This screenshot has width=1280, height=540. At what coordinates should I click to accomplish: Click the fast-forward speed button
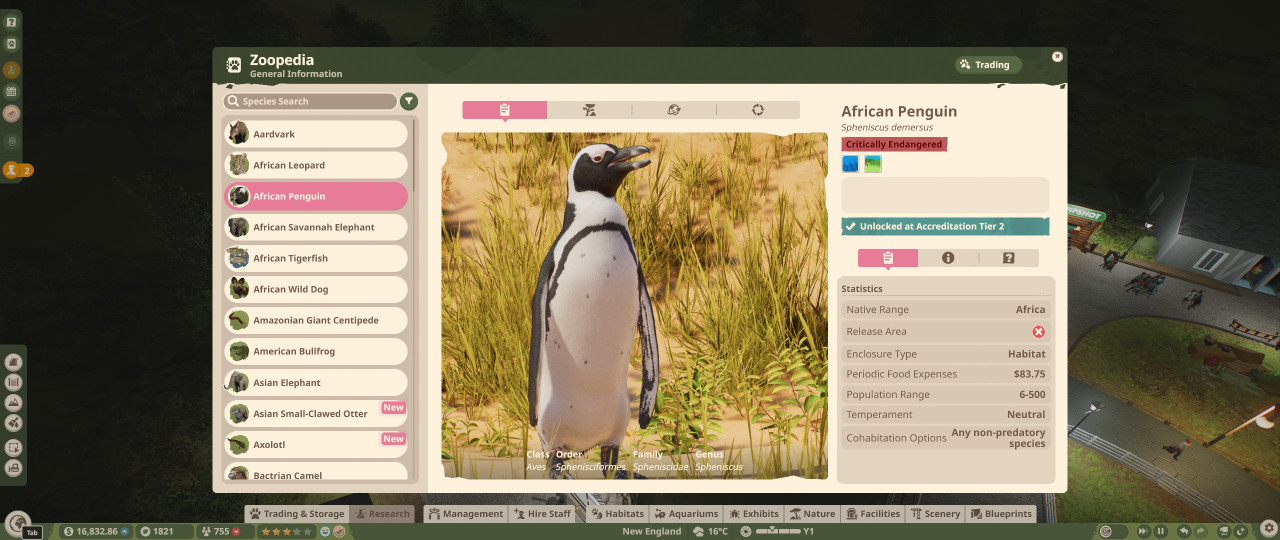(x=1142, y=531)
